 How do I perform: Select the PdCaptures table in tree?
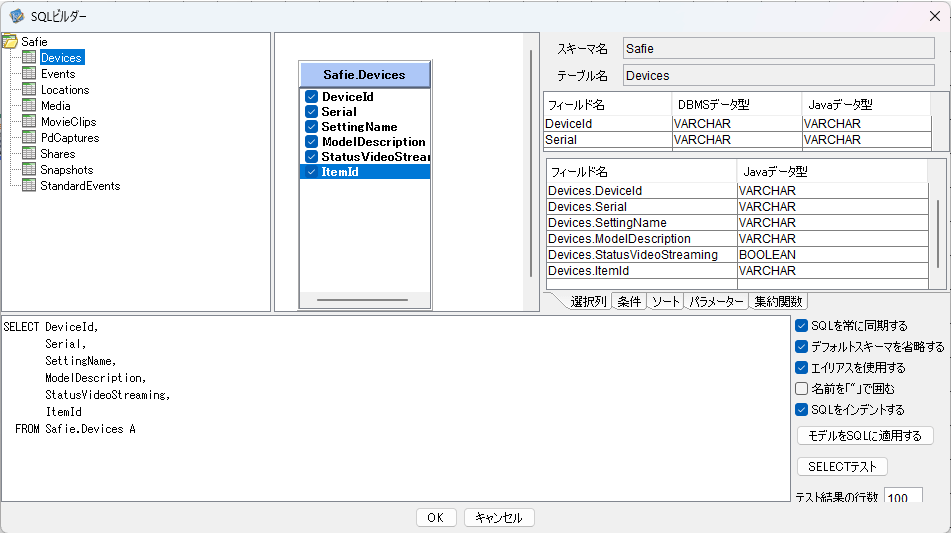click(x=70, y=138)
